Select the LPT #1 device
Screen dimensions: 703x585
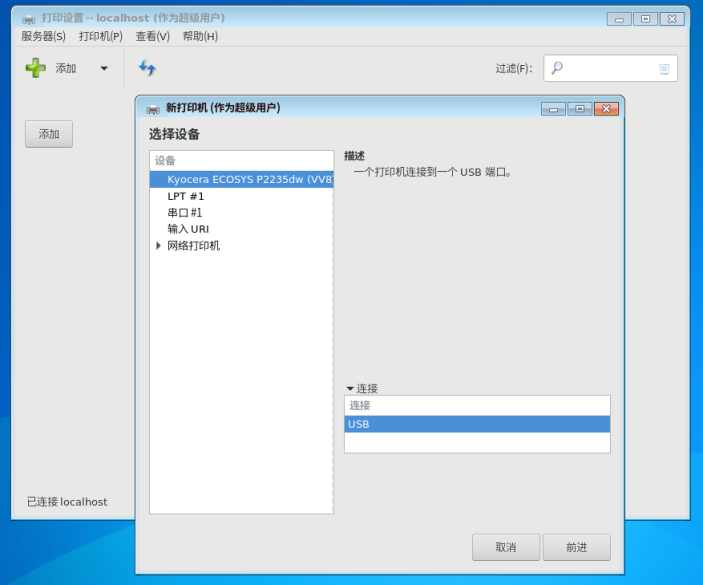coord(242,196)
